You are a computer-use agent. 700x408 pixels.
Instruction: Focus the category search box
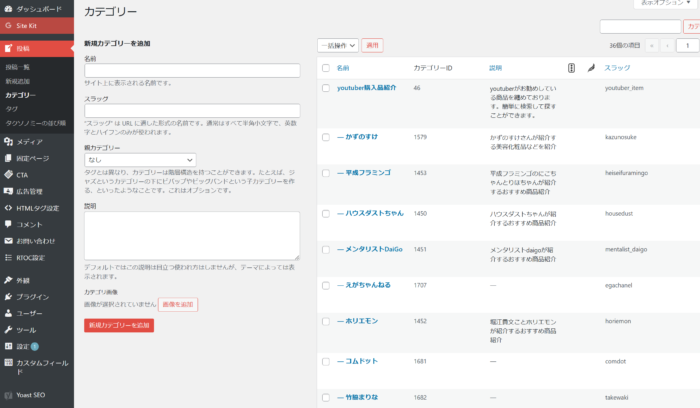[x=640, y=26]
